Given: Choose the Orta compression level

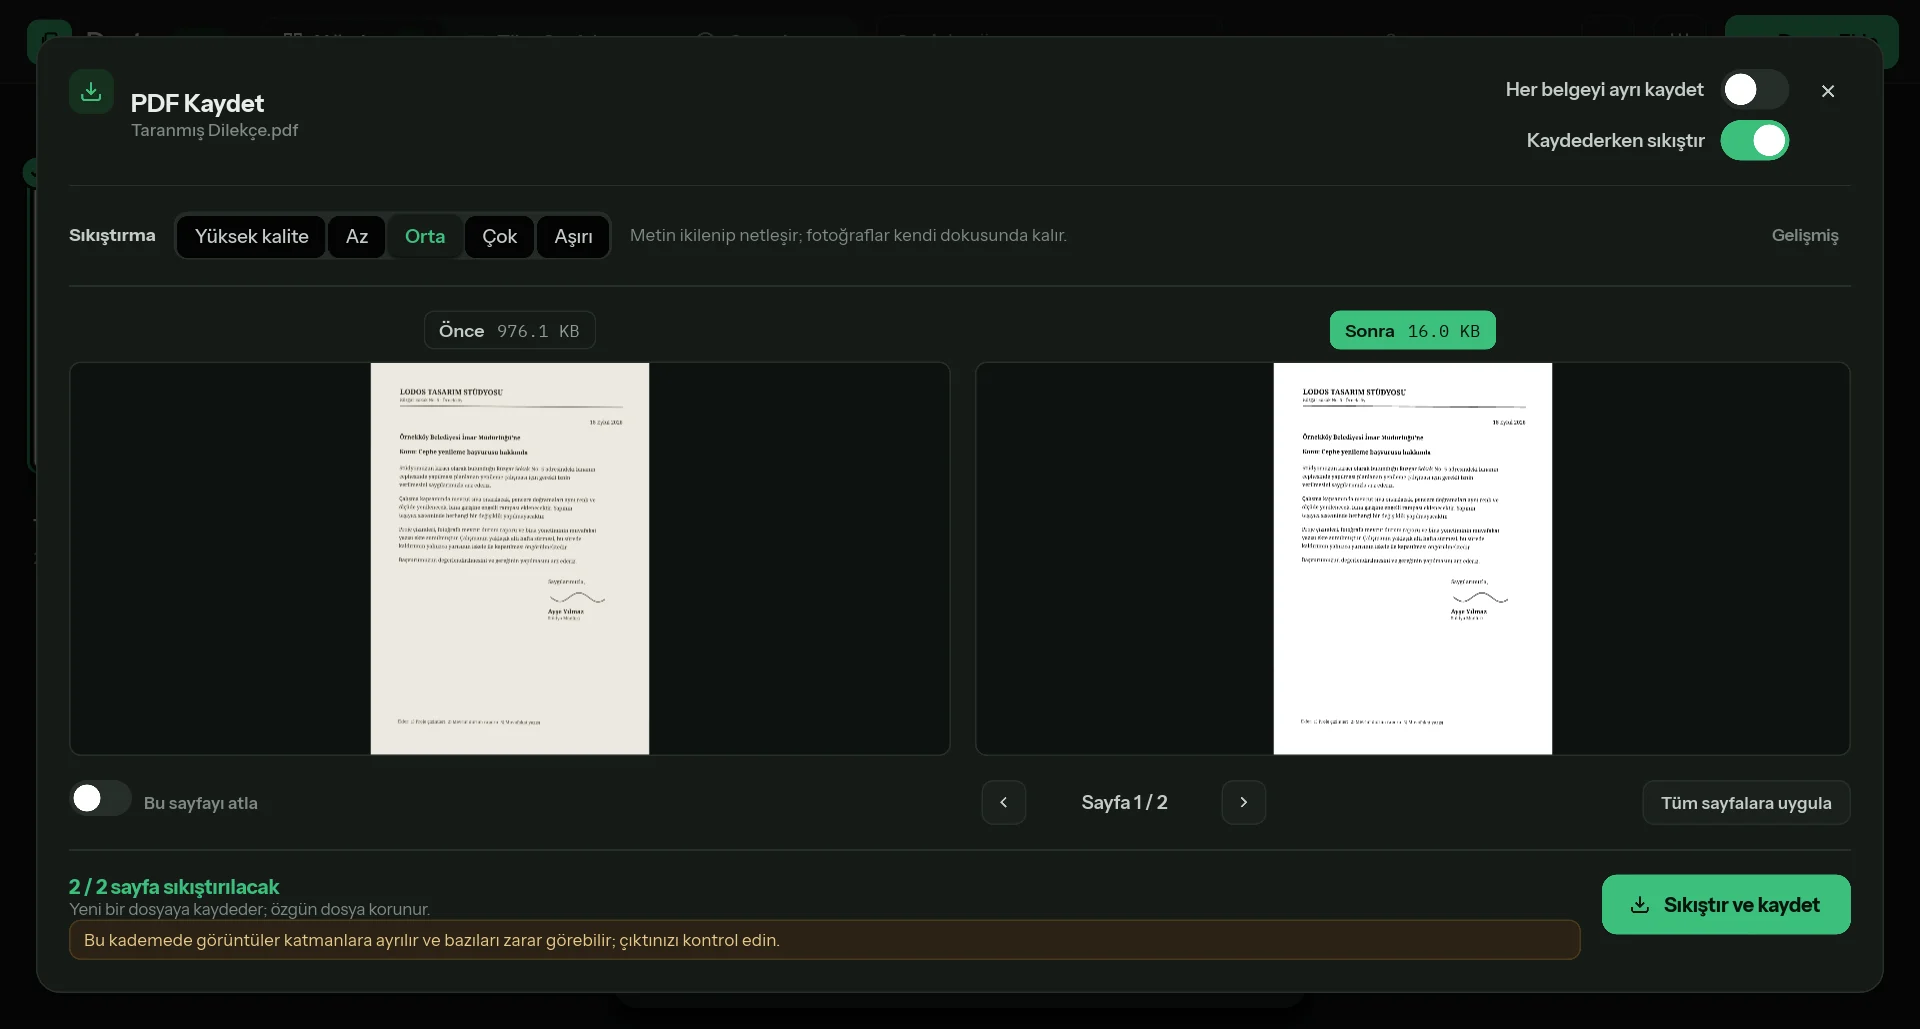Looking at the screenshot, I should 425,237.
